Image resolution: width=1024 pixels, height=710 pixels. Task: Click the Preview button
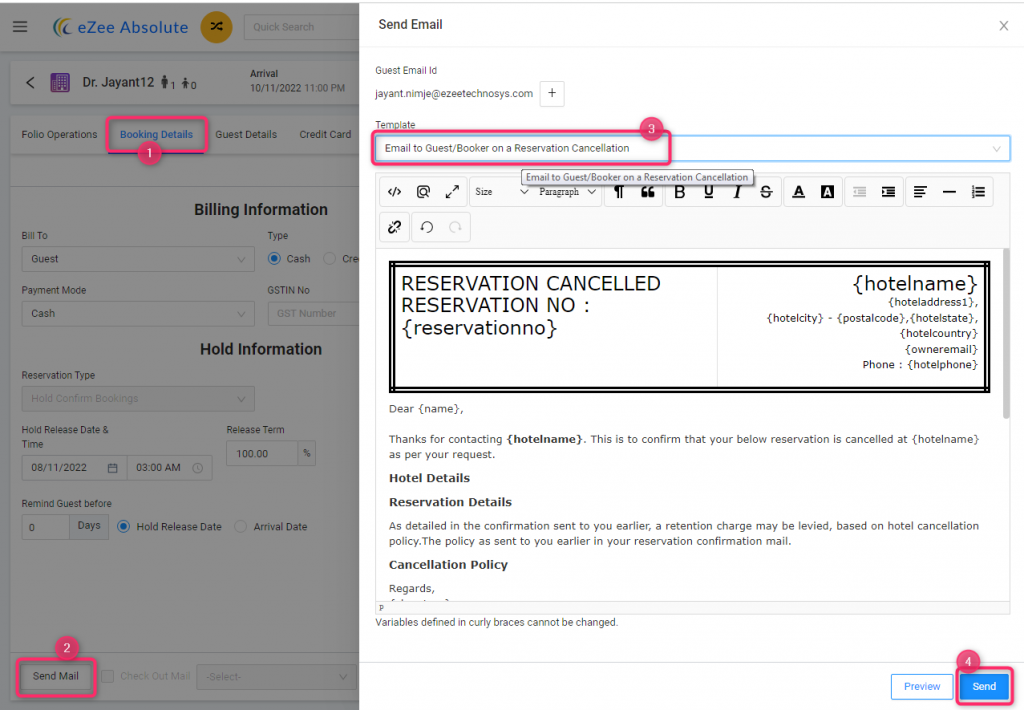921,686
